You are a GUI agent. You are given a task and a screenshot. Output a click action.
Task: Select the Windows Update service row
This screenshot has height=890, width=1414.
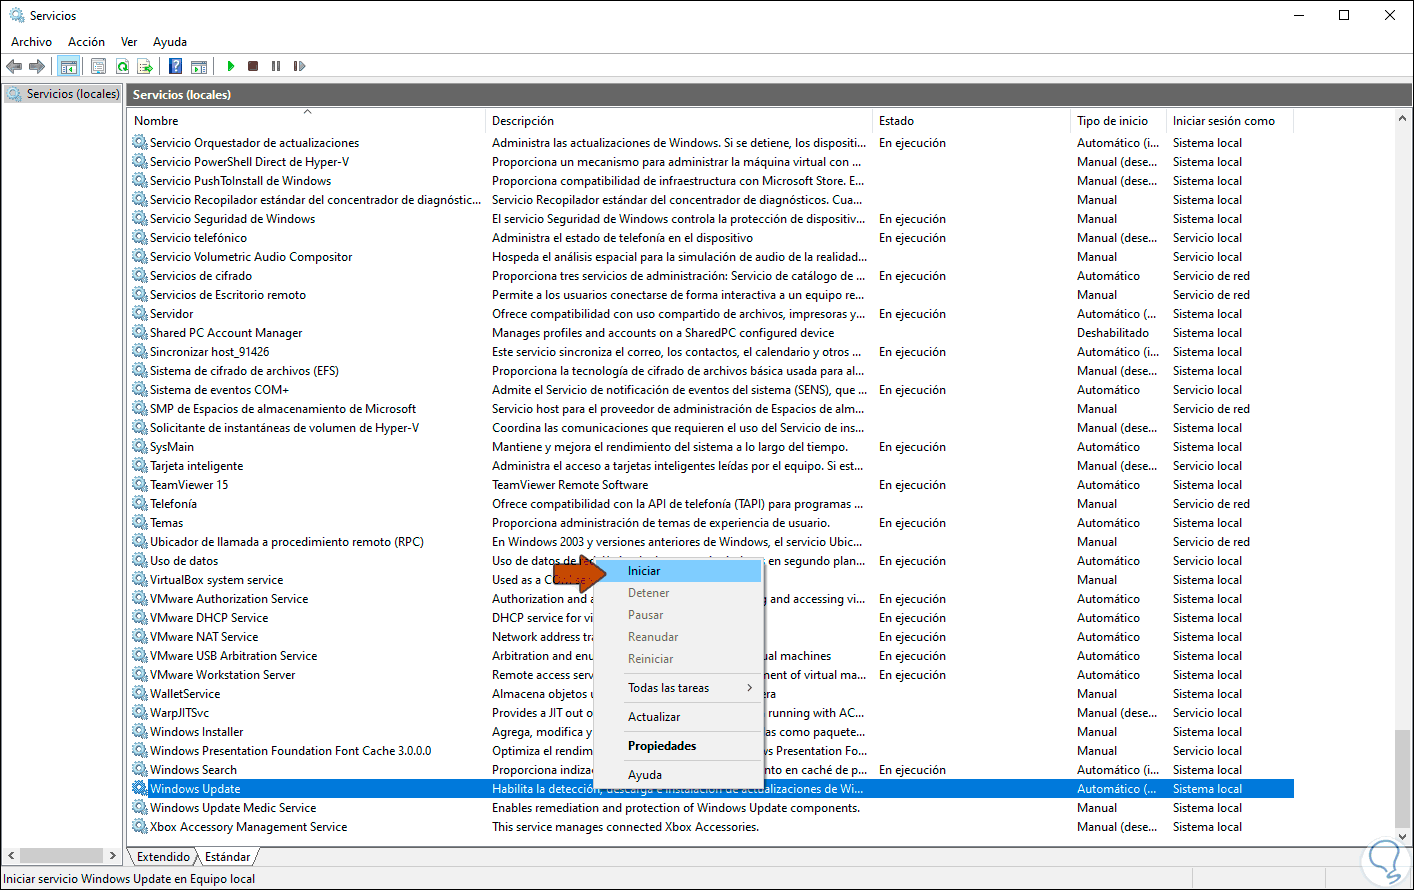point(712,789)
